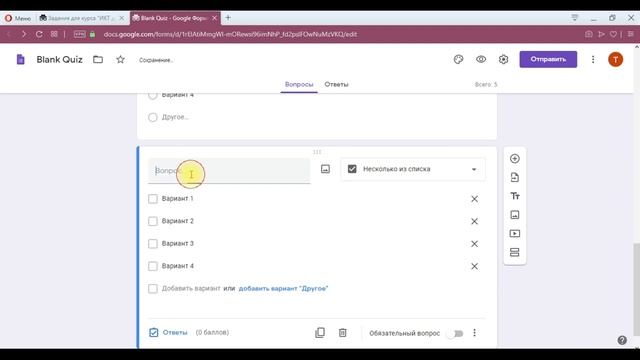Image resolution: width=640 pixels, height=360 pixels.
Task: Bookmark page with heart icon
Action: [x=613, y=34]
